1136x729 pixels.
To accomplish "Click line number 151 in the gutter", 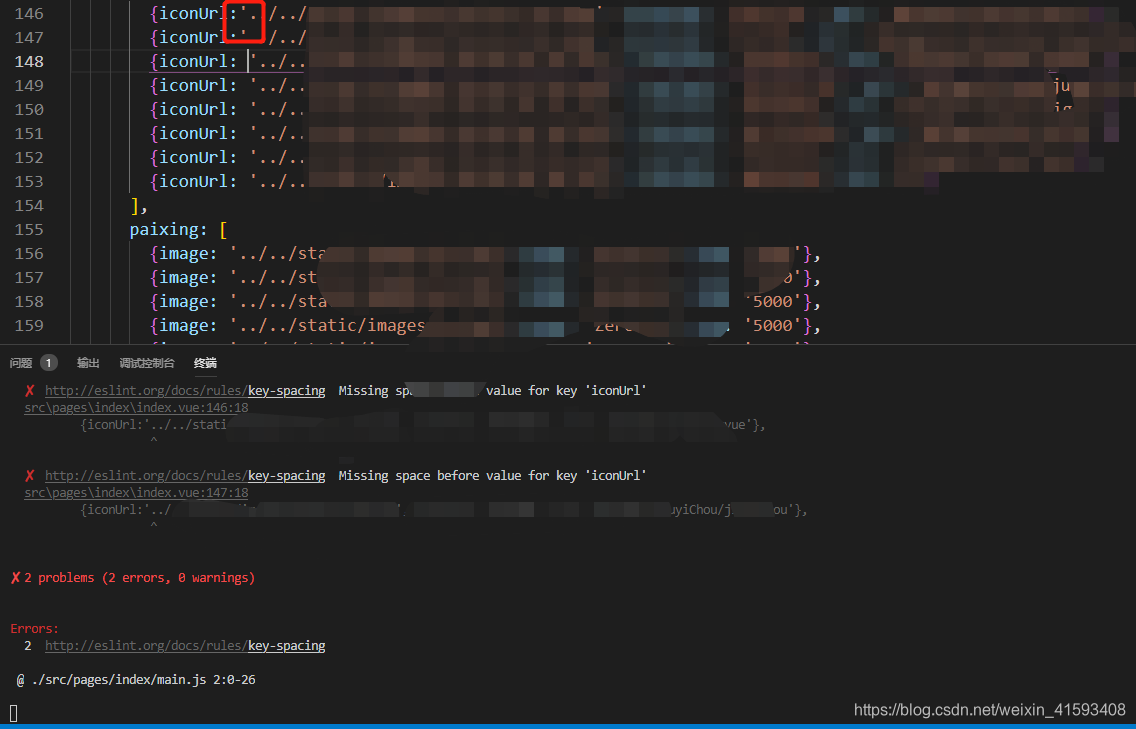I will pyautogui.click(x=29, y=133).
